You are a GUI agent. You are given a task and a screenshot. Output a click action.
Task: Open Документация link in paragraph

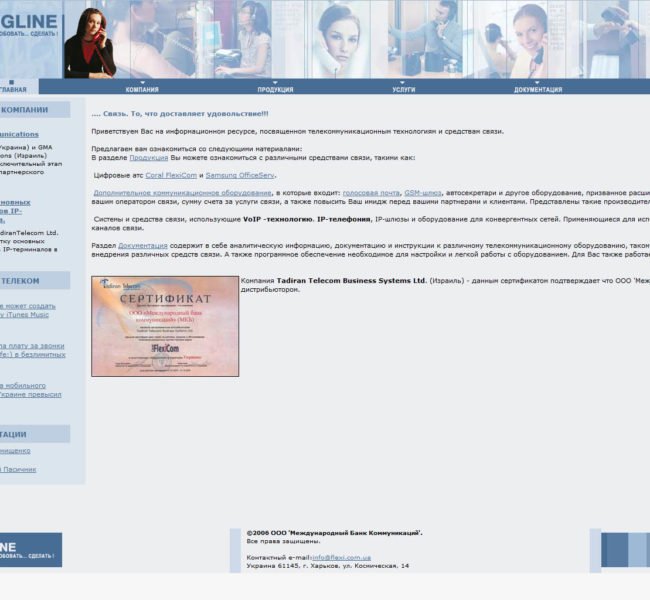point(143,246)
